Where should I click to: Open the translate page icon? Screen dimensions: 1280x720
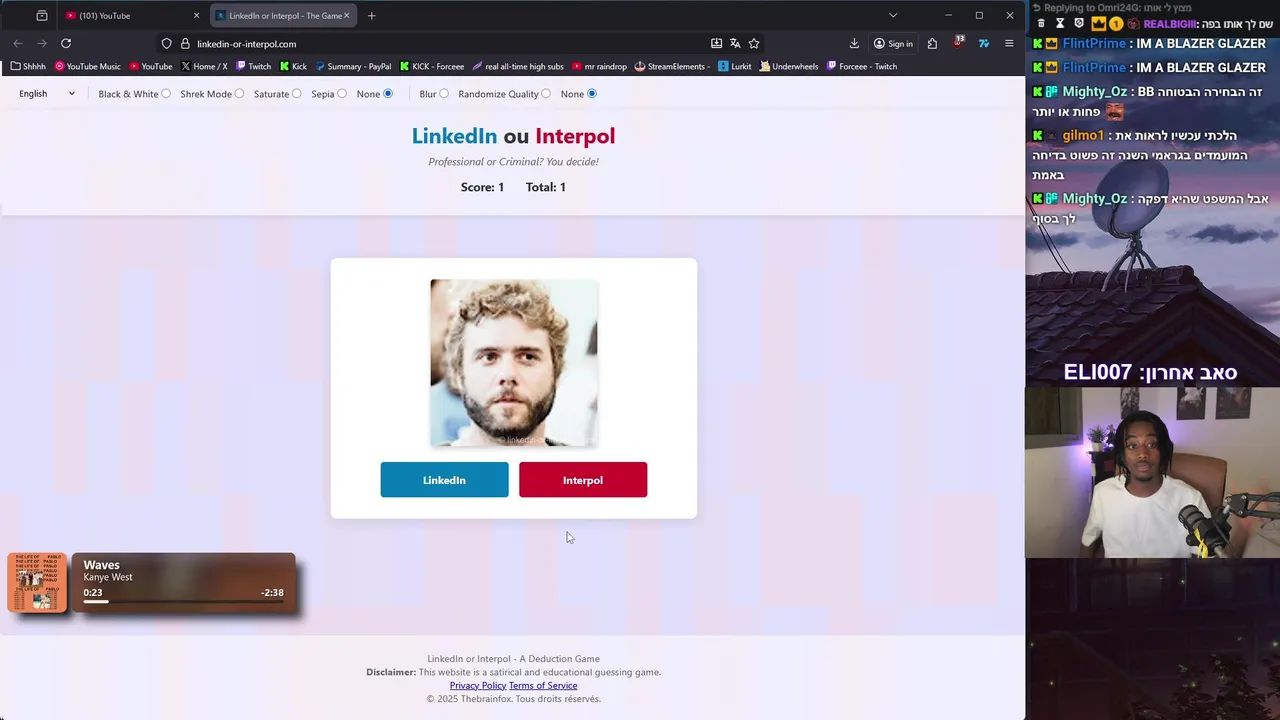coord(735,43)
